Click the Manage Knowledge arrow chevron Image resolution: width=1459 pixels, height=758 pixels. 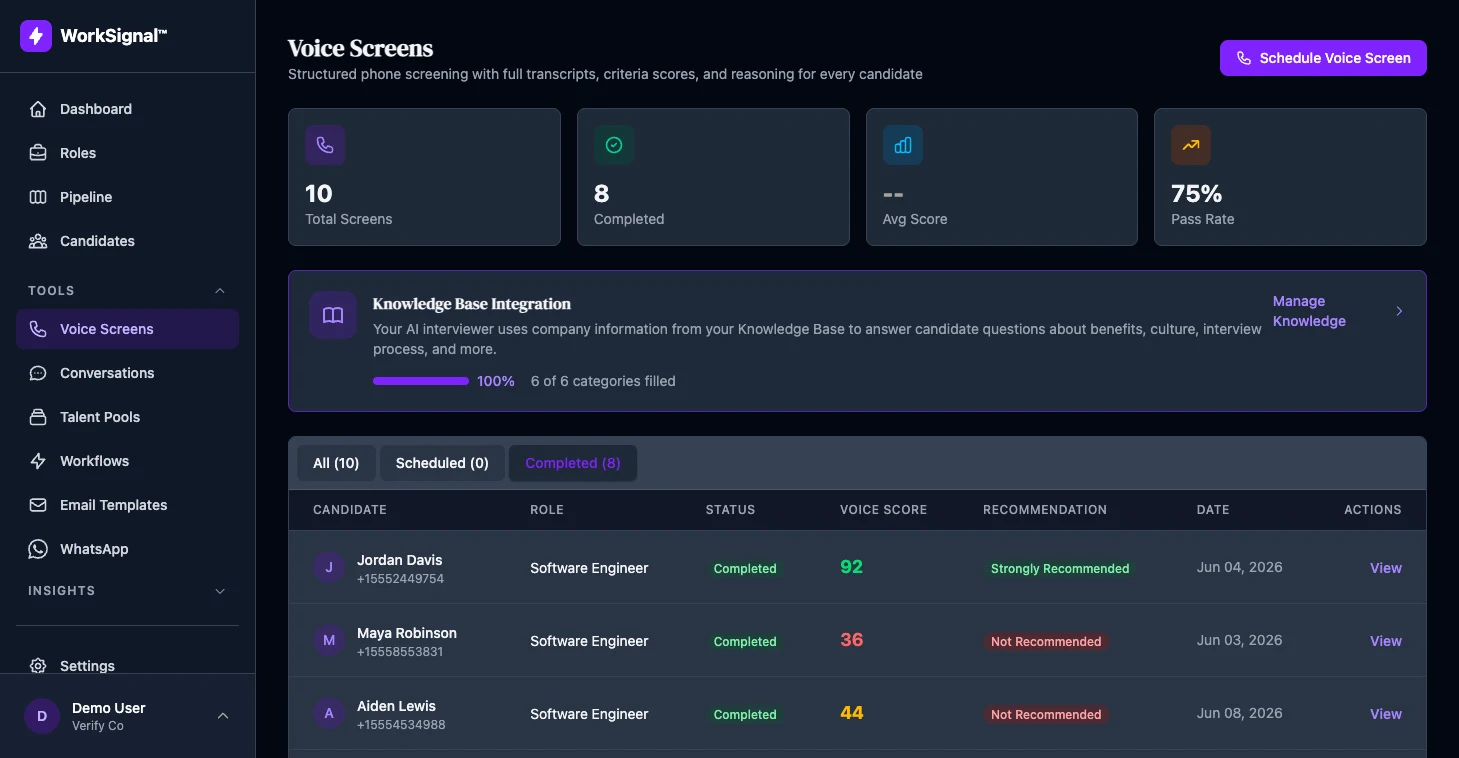[x=1399, y=311]
